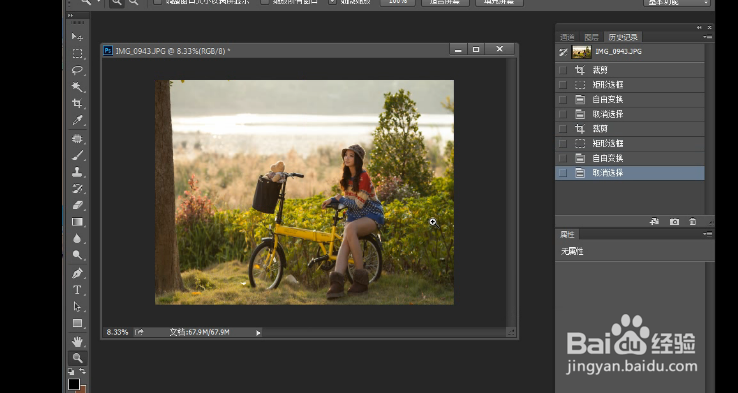This screenshot has width=738, height=393.
Task: Delete current history state with trash icon
Action: coord(692,221)
